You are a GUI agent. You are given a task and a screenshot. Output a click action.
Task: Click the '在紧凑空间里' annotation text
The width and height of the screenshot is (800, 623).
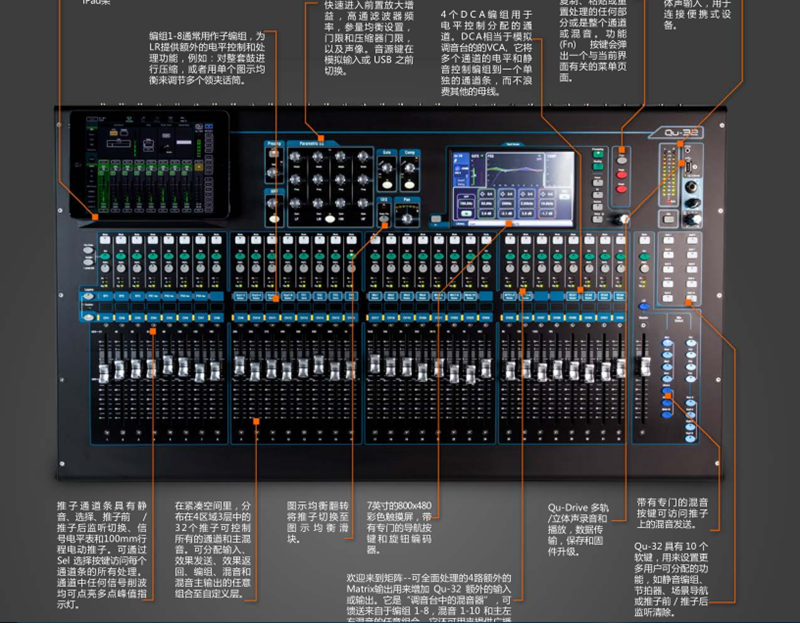(213, 549)
